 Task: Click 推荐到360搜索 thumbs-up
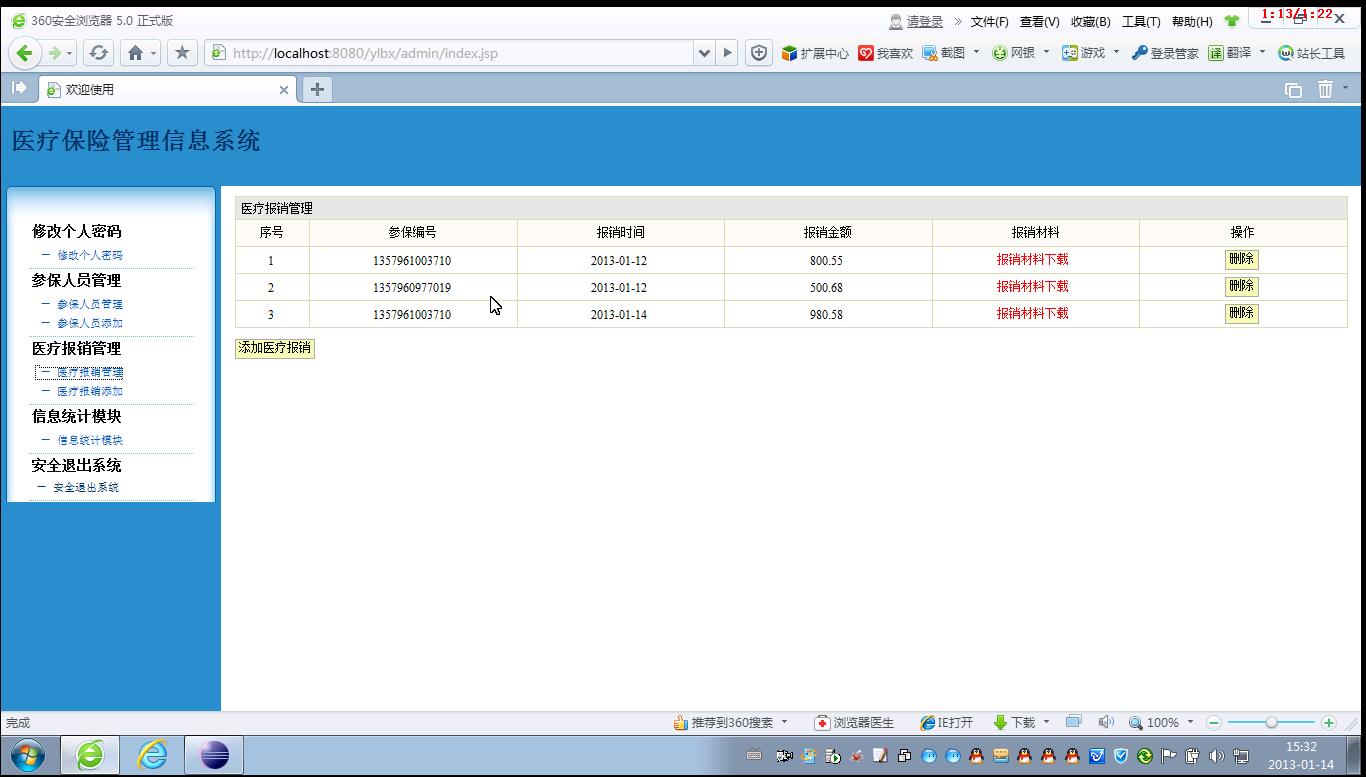(724, 722)
